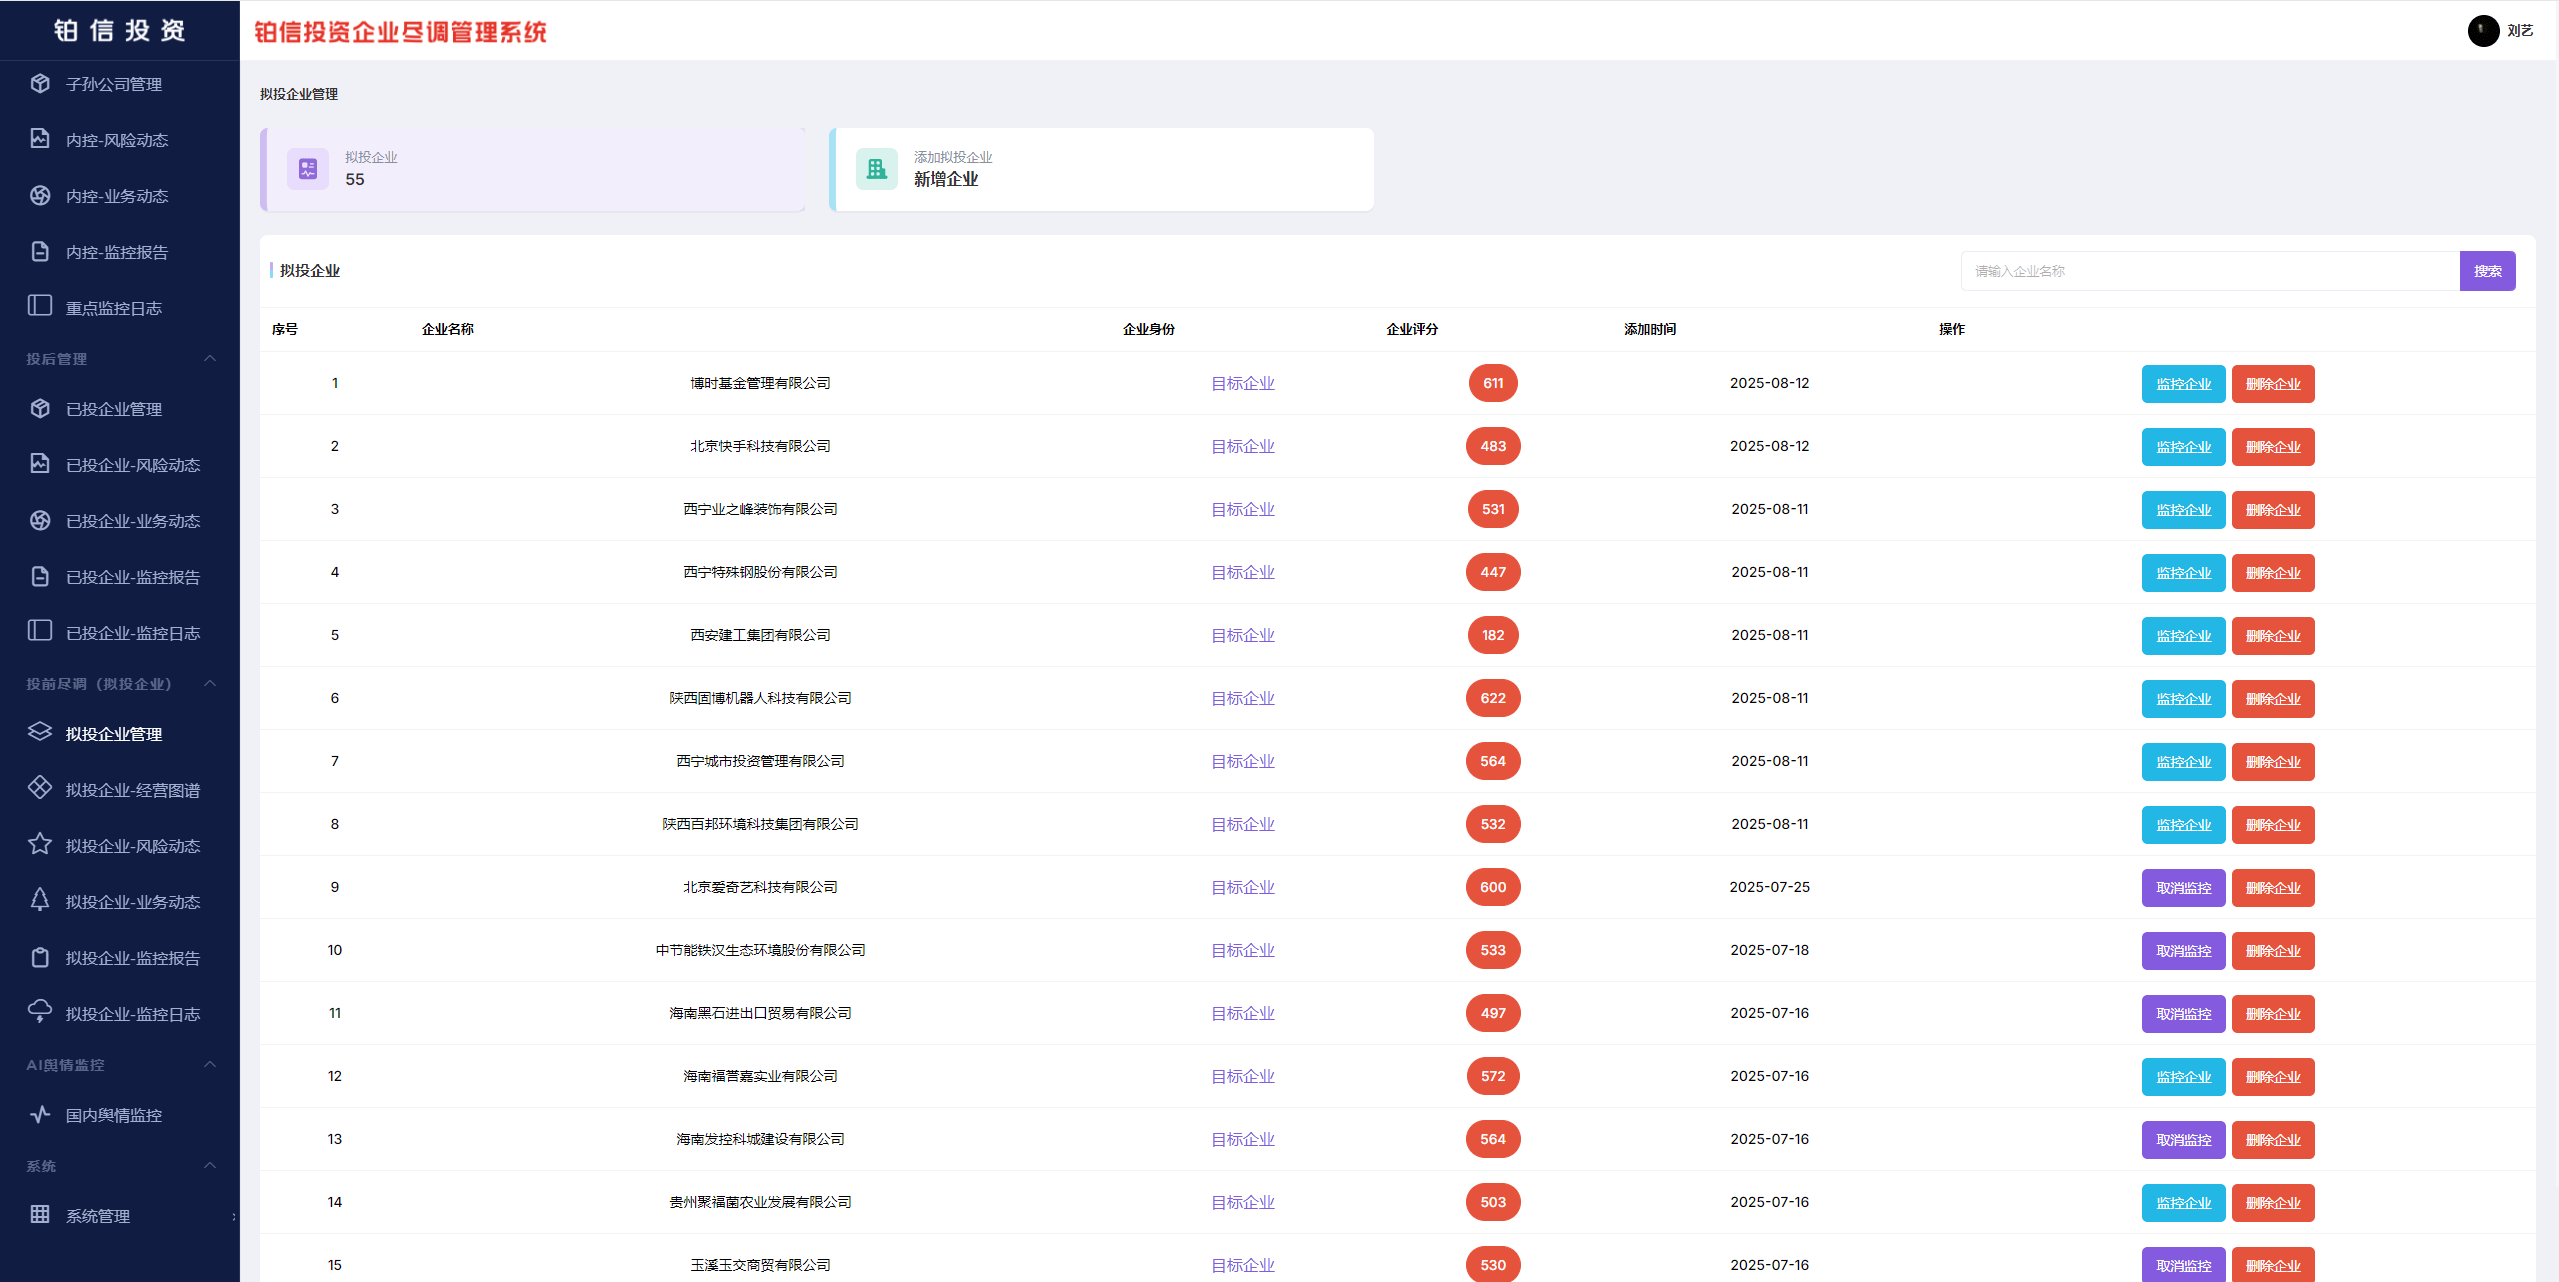Collapse the 投后管理 sidebar section
The height and width of the screenshot is (1282, 2559).
pyautogui.click(x=210, y=359)
